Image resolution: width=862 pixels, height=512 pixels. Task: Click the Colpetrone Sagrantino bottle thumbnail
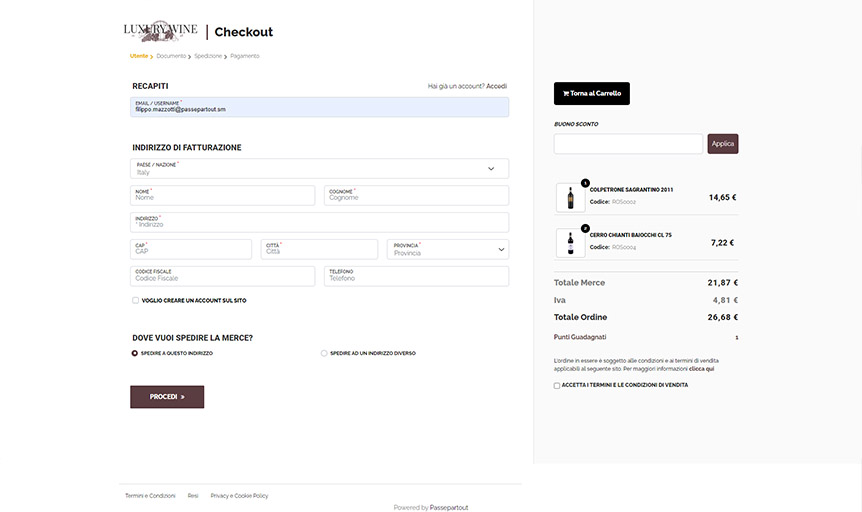click(571, 198)
